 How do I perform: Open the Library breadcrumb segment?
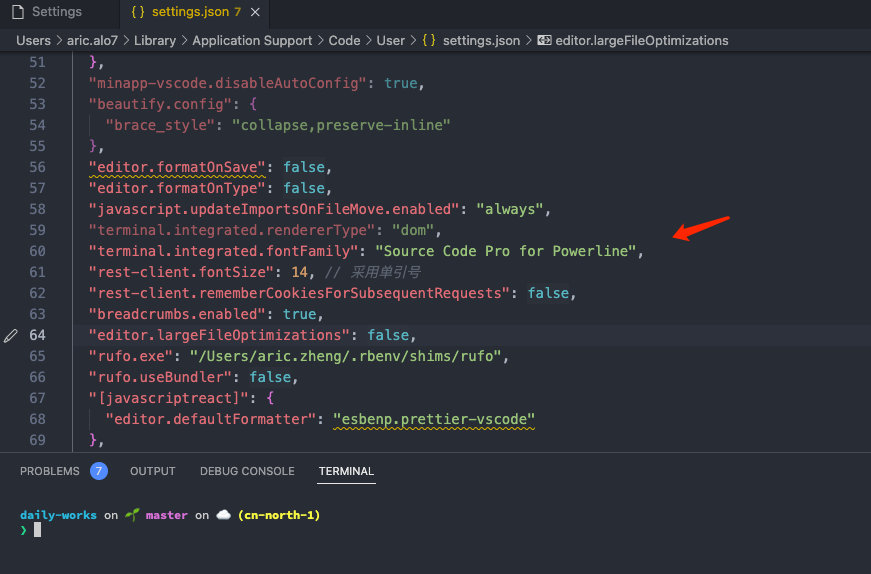(155, 41)
